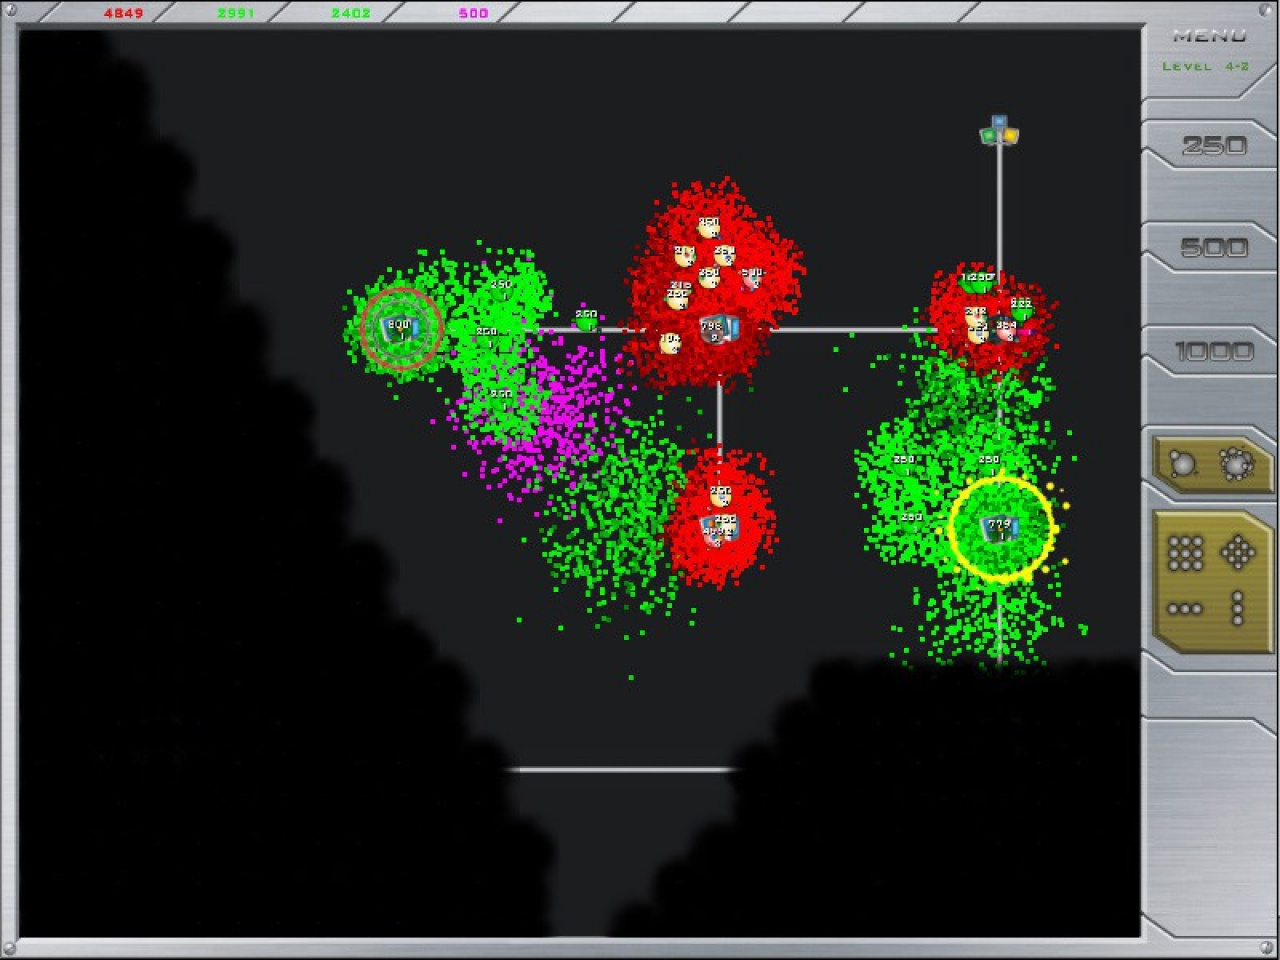Click the Level 4-2 label
1280x960 pixels.
point(1206,67)
